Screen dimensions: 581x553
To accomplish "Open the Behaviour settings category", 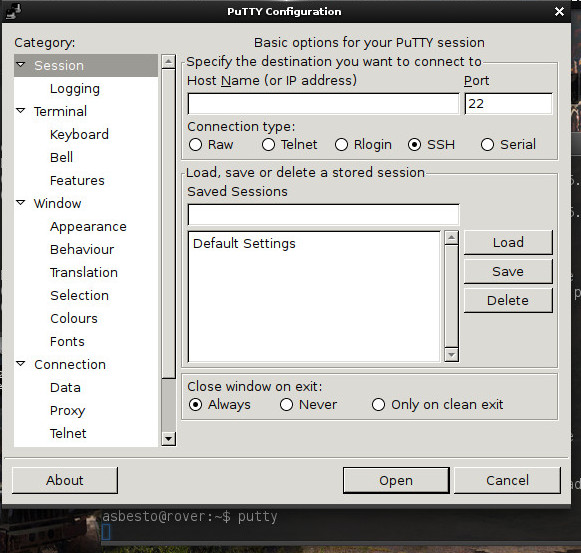I will pyautogui.click(x=82, y=249).
